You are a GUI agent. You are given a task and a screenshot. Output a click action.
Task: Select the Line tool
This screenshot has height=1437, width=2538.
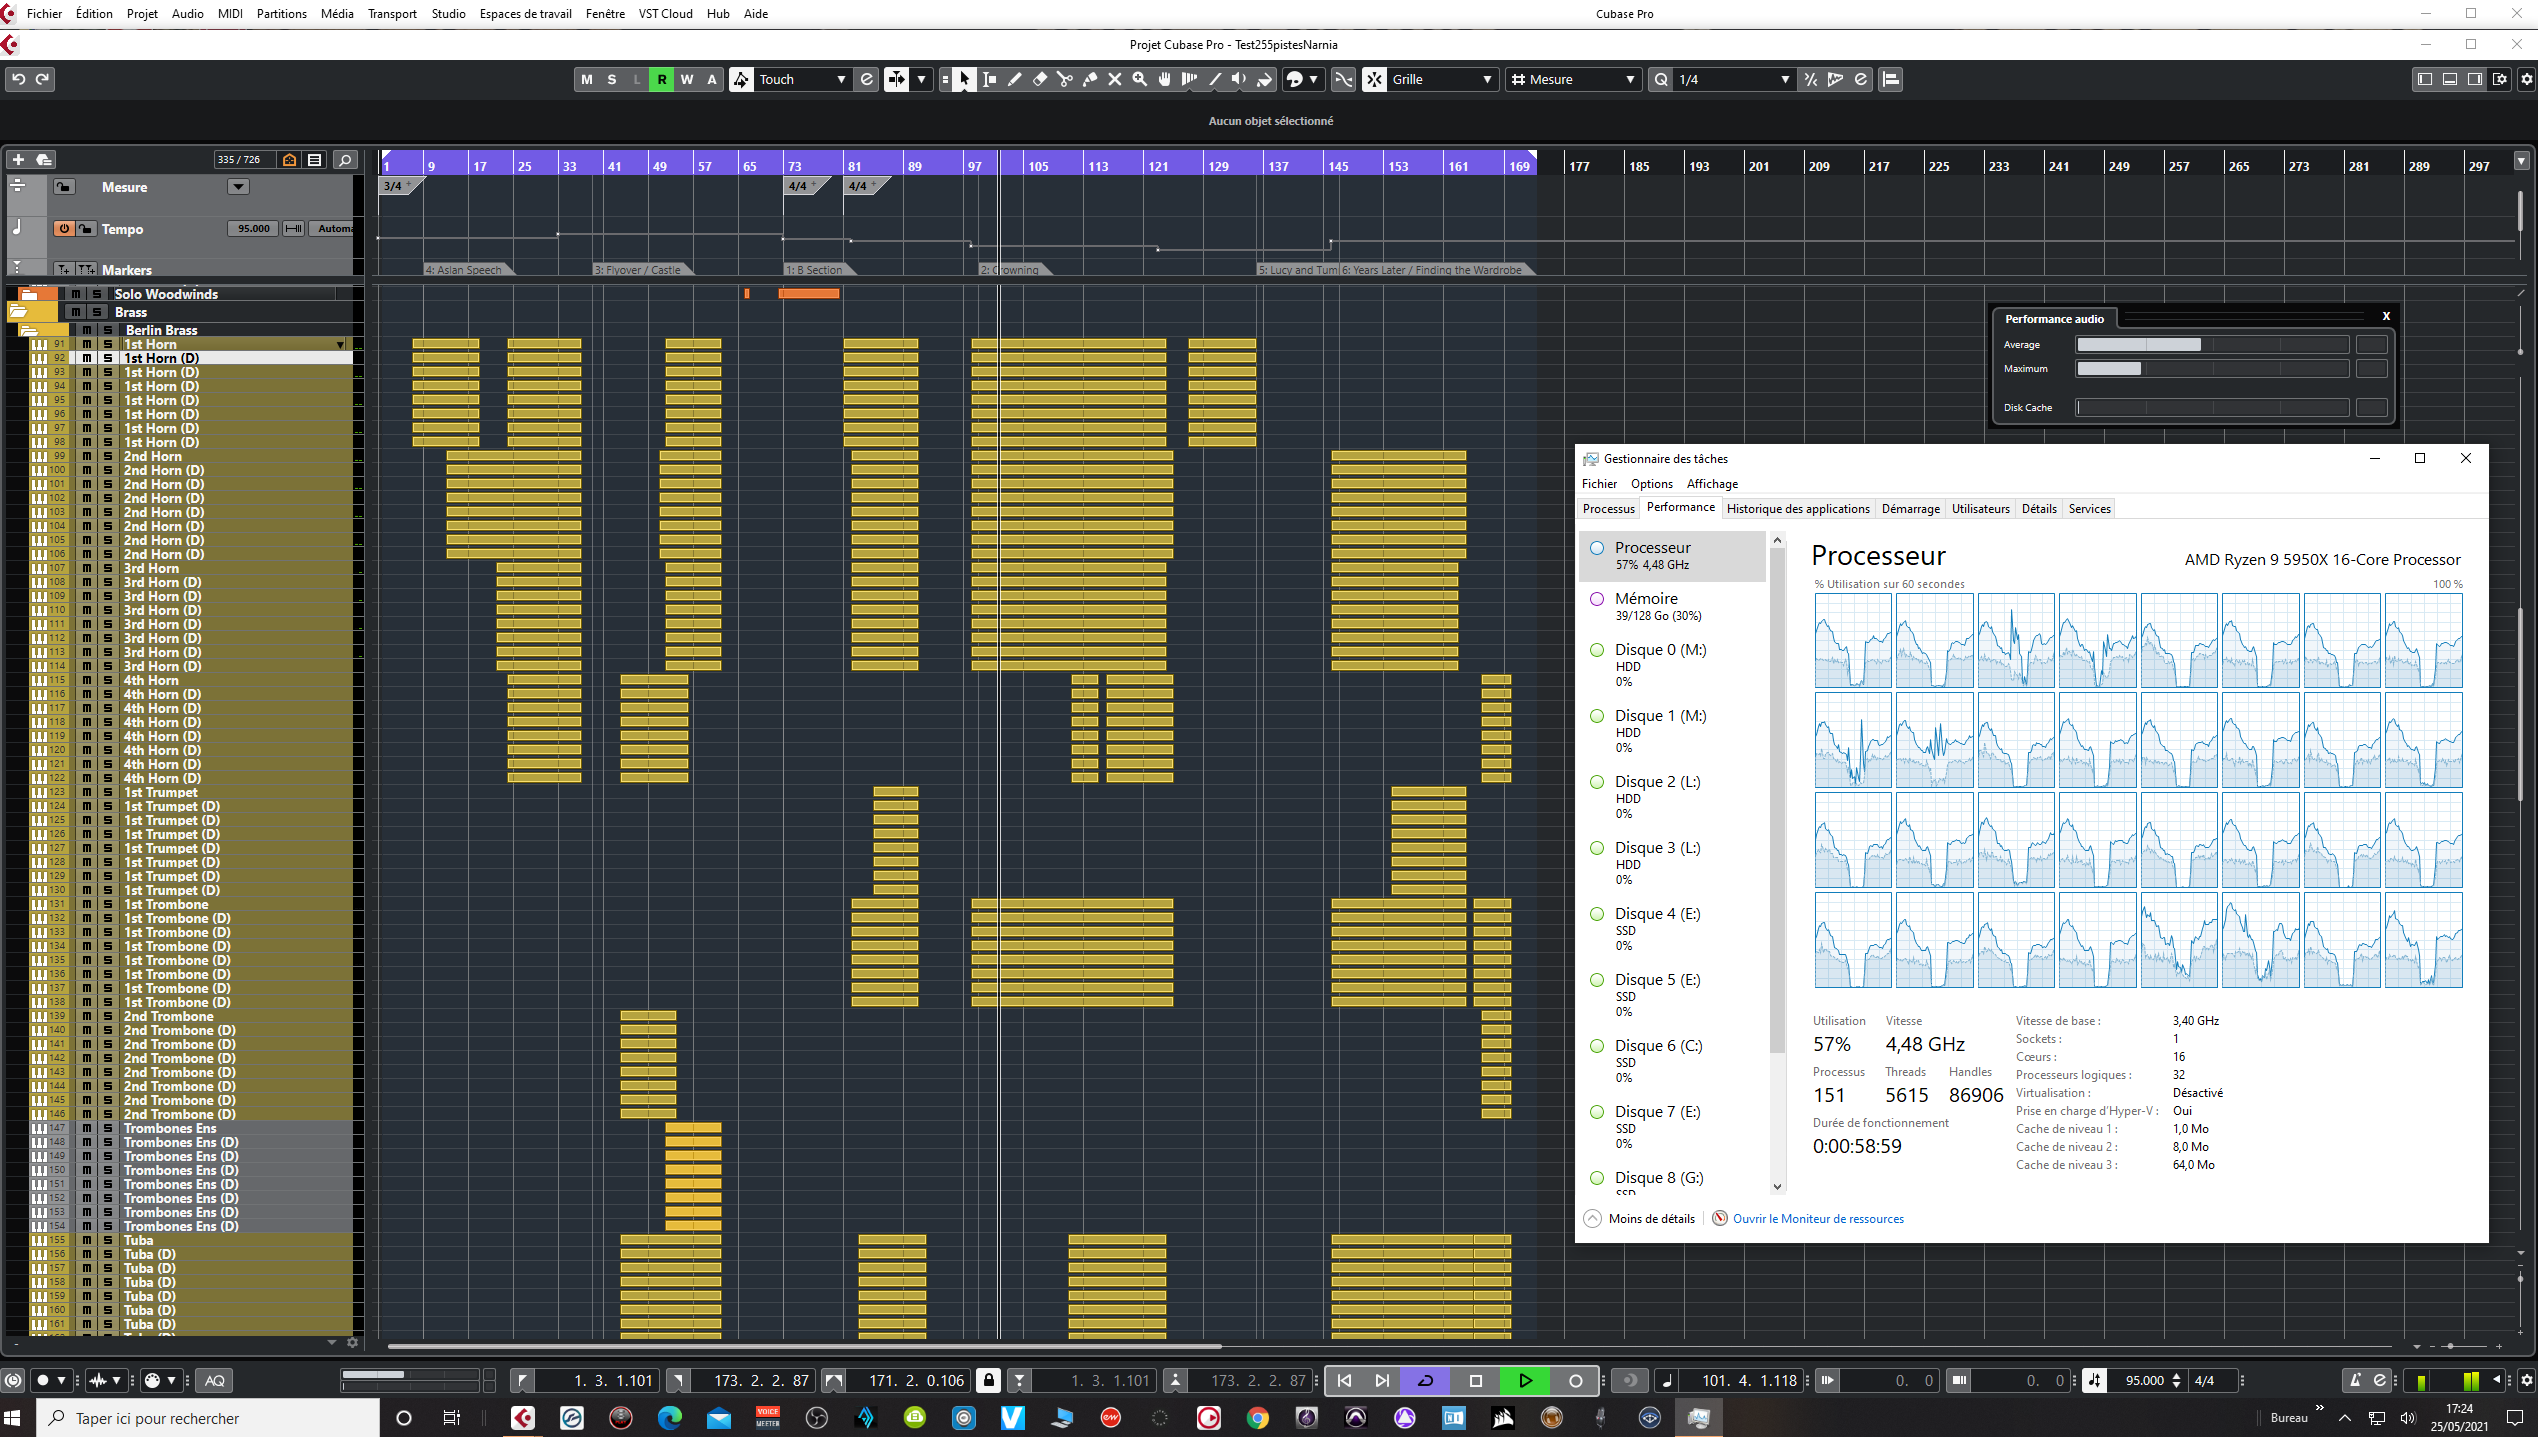pyautogui.click(x=1215, y=79)
